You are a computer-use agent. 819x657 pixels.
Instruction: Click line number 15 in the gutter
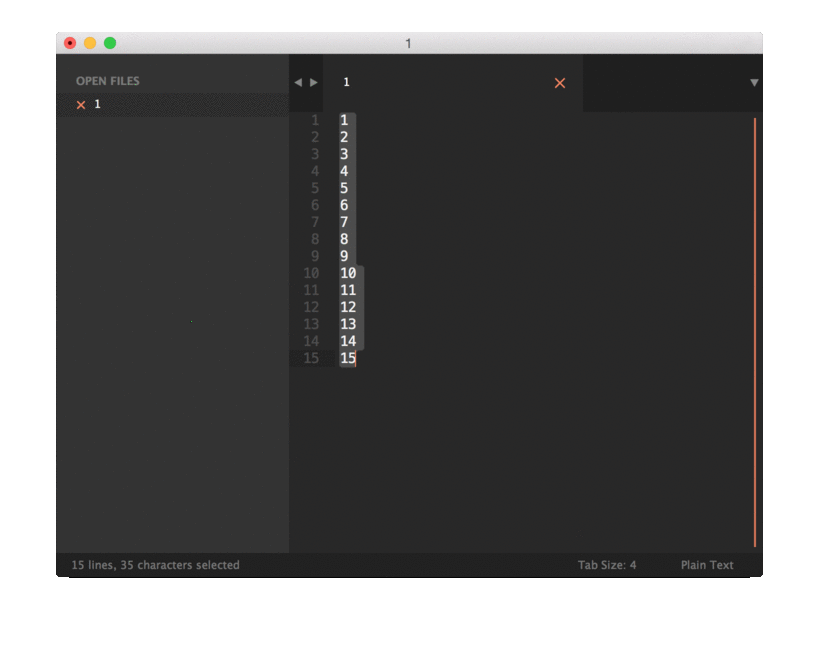click(311, 358)
